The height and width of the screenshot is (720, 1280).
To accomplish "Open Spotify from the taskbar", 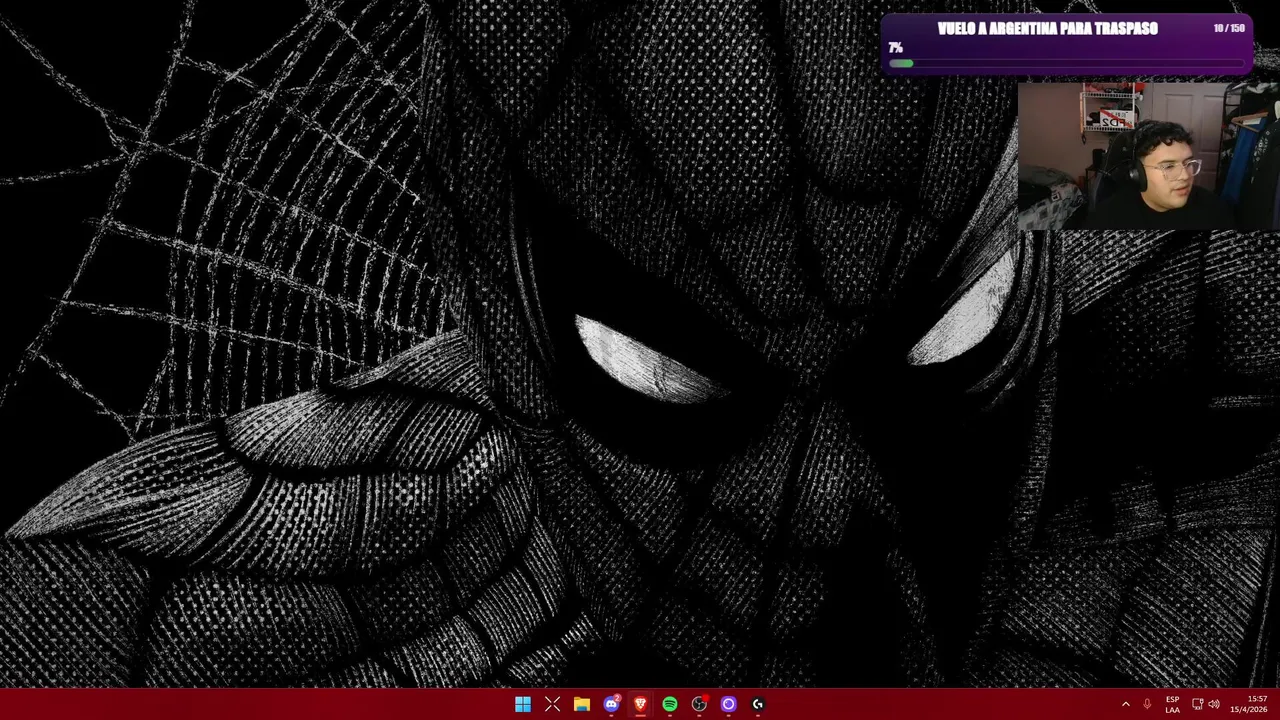I will 670,704.
